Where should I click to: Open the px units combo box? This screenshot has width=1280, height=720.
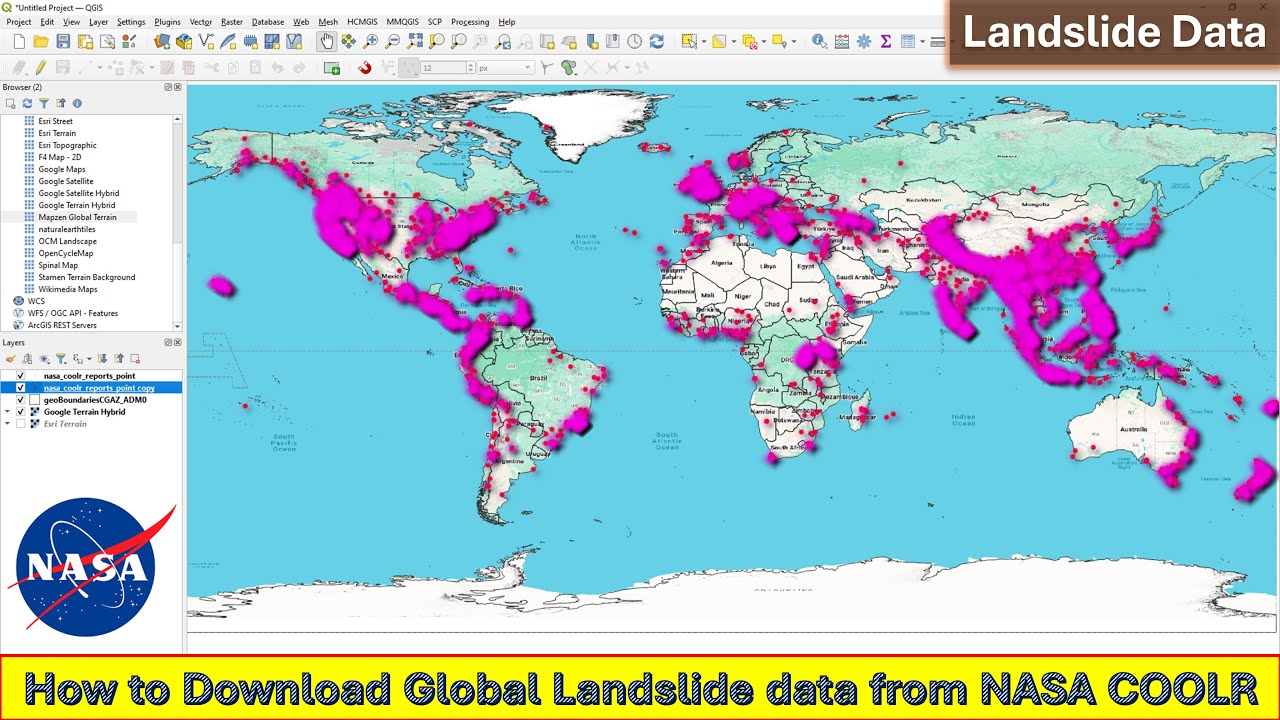(x=505, y=68)
